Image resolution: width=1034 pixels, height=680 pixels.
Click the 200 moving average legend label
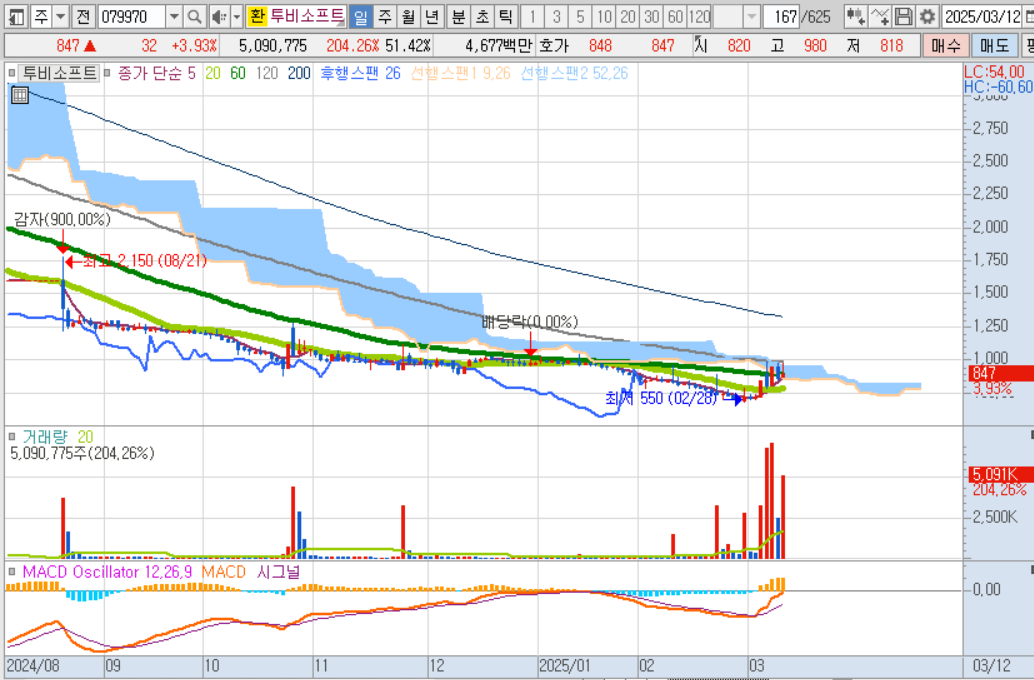(299, 73)
